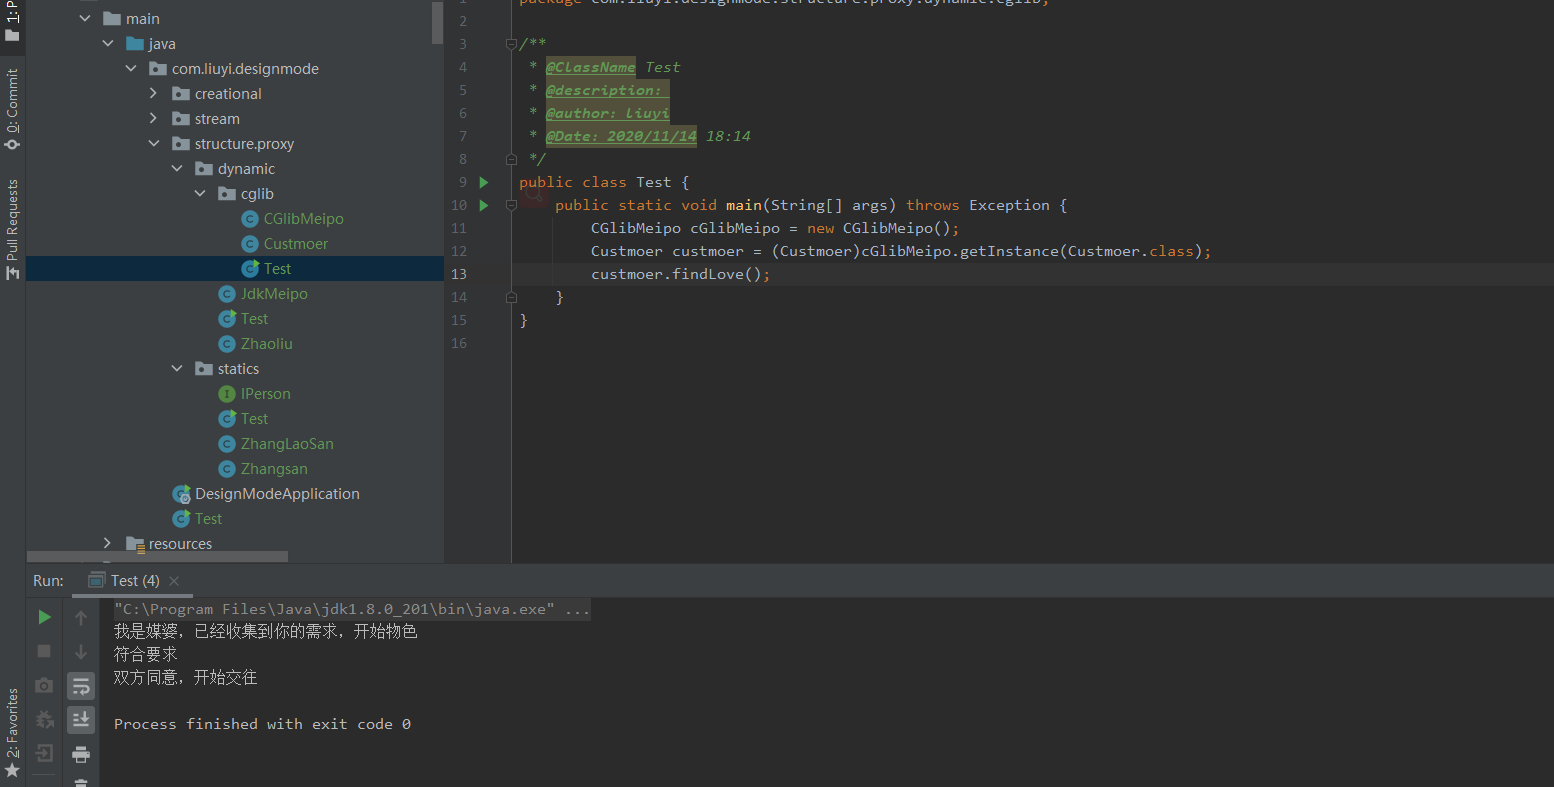The image size is (1554, 787).
Task: Run class Test from gutter on line 9
Action: pos(484,182)
